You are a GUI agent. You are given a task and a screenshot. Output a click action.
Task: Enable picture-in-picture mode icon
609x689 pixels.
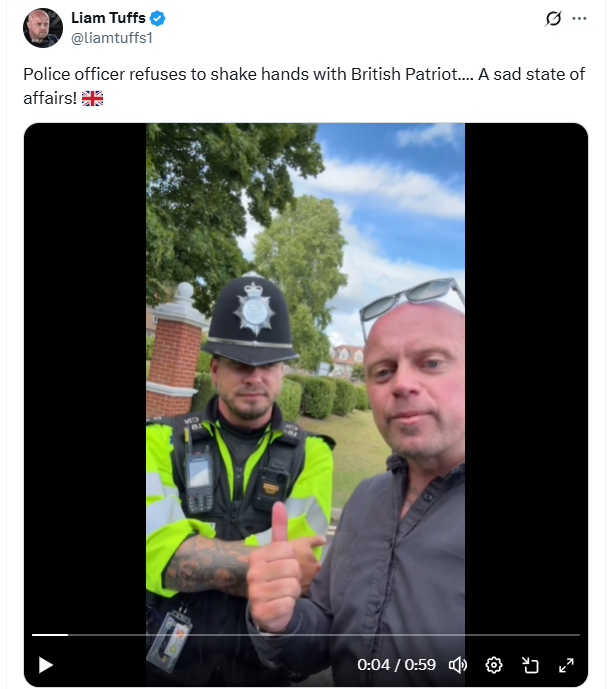[x=530, y=665]
